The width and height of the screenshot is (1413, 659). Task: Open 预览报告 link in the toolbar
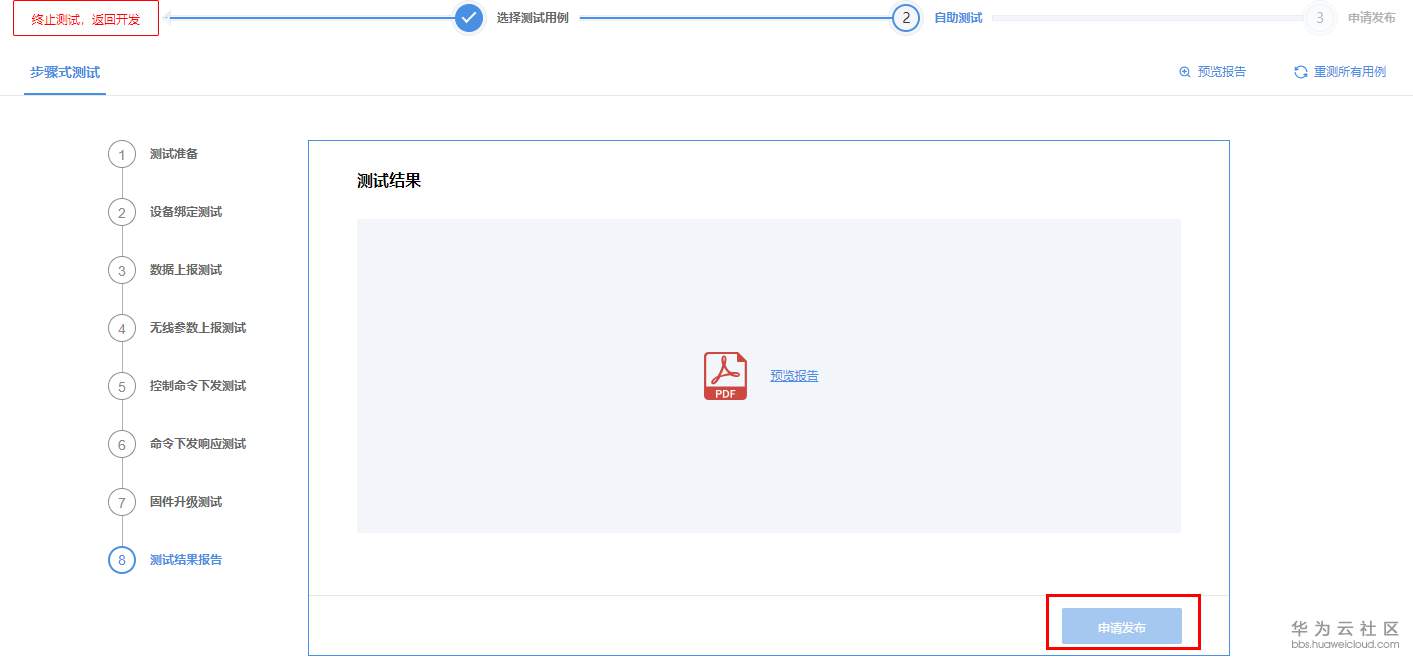[1222, 72]
